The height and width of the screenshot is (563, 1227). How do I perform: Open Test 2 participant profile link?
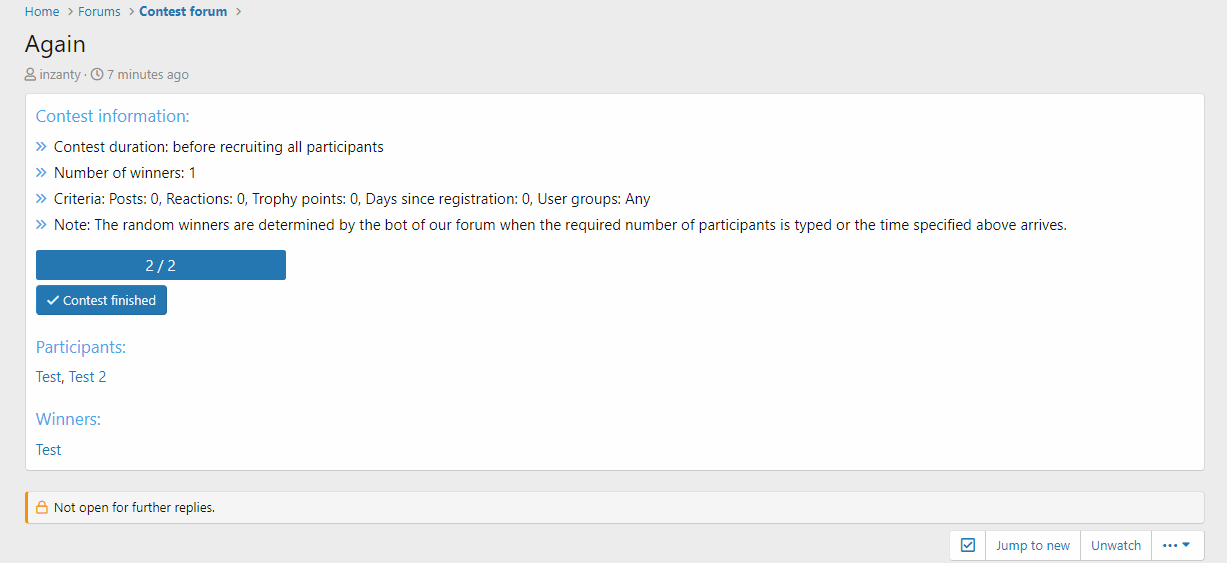click(x=87, y=377)
